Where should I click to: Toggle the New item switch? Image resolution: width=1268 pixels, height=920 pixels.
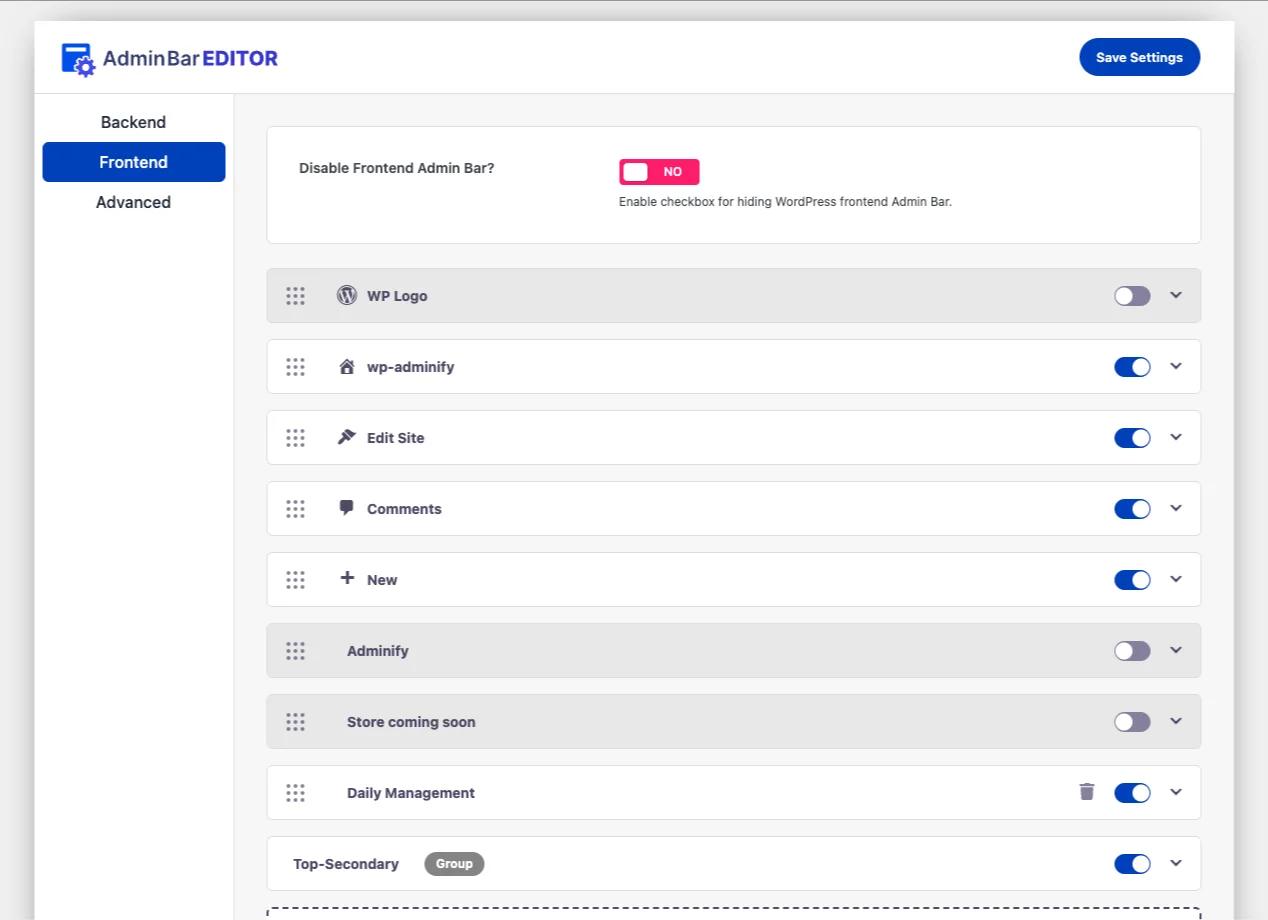[1132, 580]
